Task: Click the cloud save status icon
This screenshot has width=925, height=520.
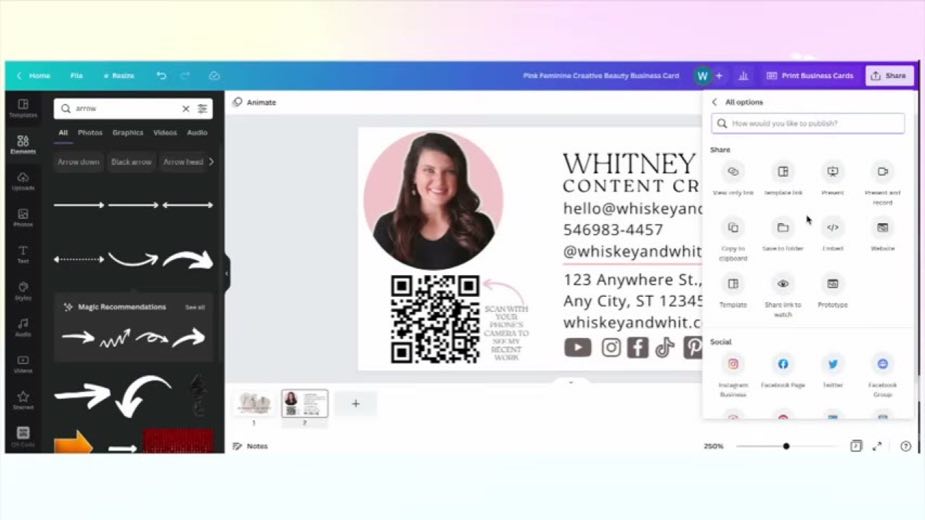Action: pyautogui.click(x=214, y=76)
